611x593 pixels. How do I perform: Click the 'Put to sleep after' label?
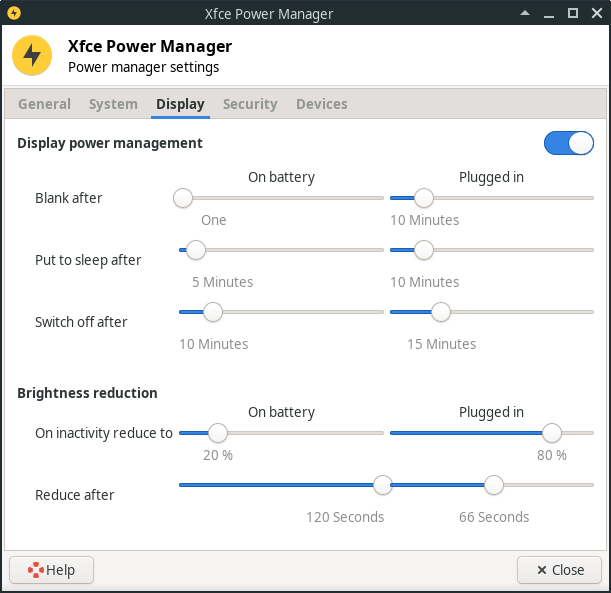click(88, 260)
